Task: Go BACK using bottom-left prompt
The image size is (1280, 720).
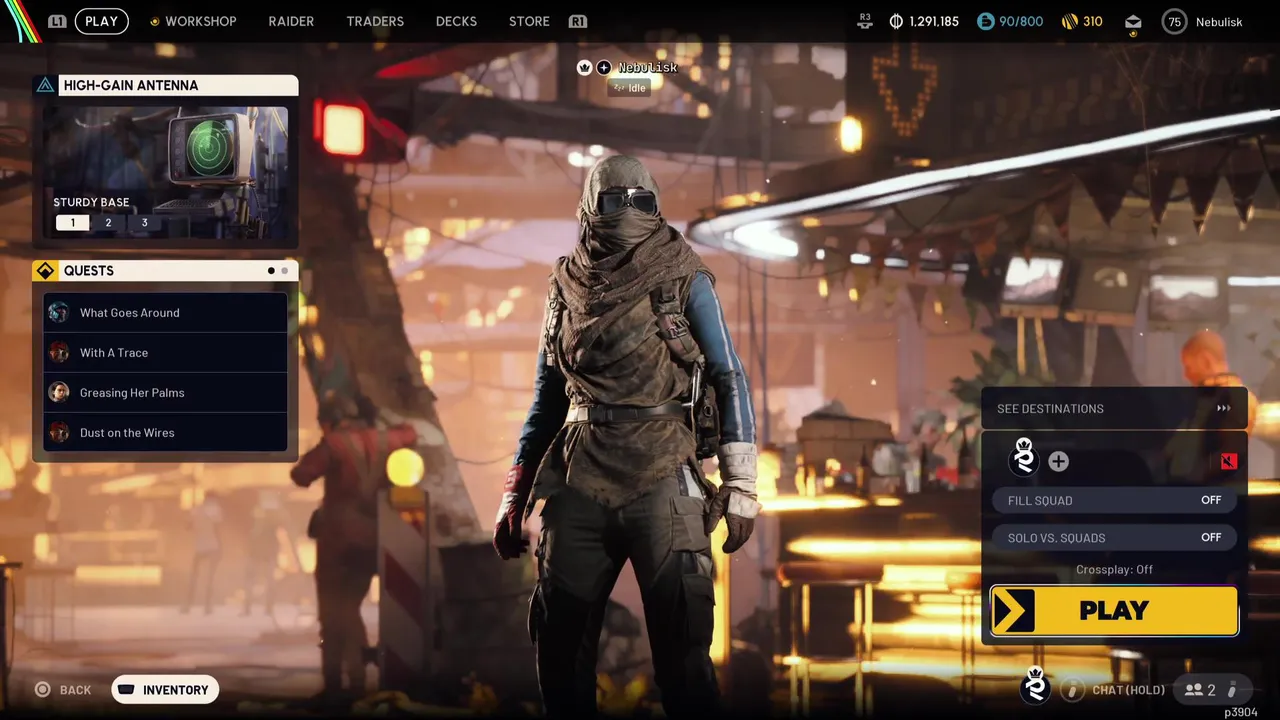Action: 75,690
